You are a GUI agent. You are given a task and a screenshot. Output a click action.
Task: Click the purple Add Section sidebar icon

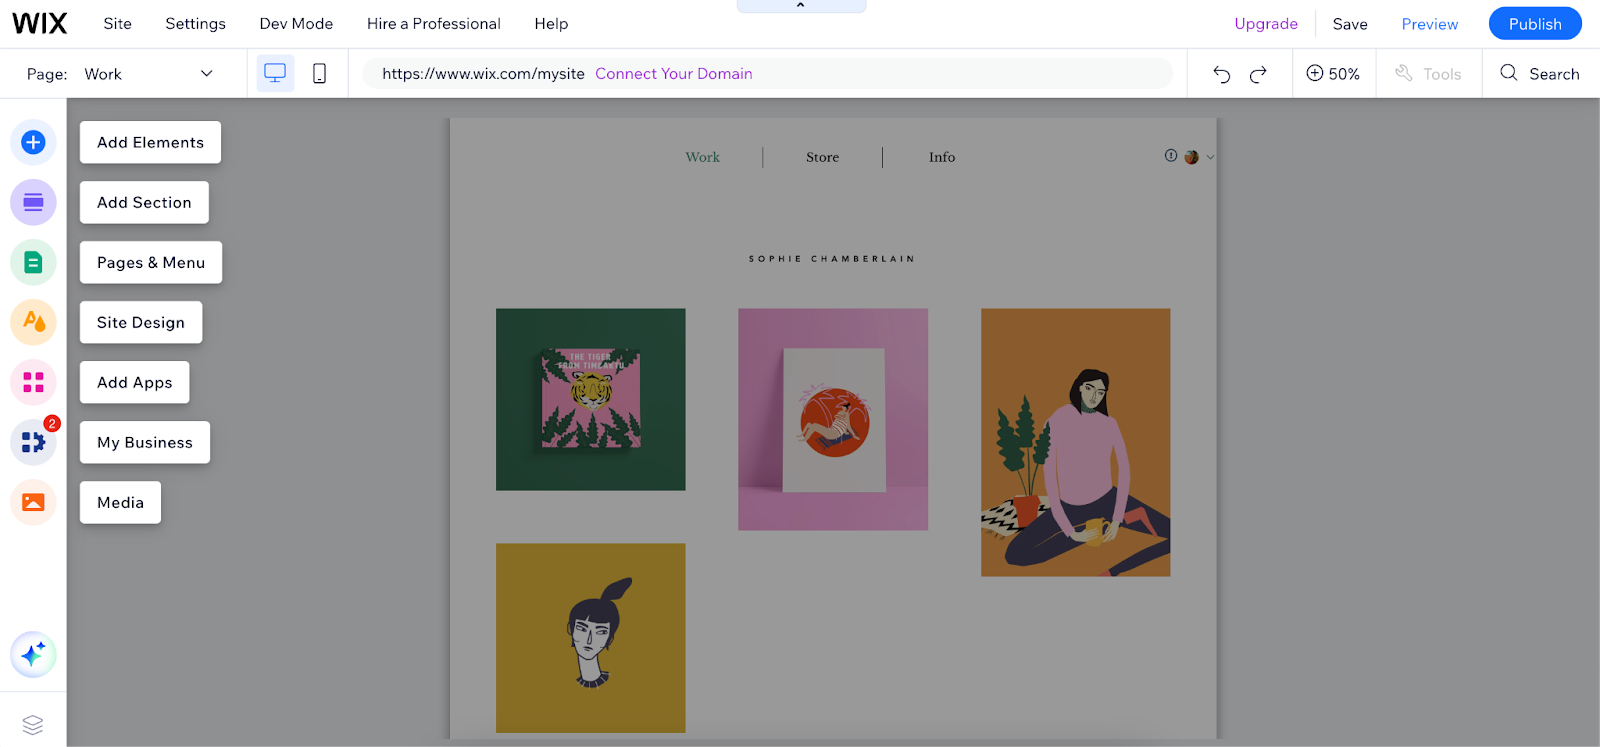pos(33,202)
